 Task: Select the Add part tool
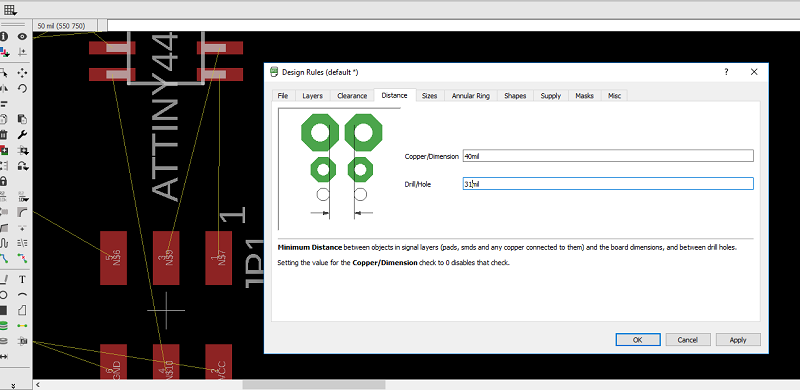pos(4,151)
